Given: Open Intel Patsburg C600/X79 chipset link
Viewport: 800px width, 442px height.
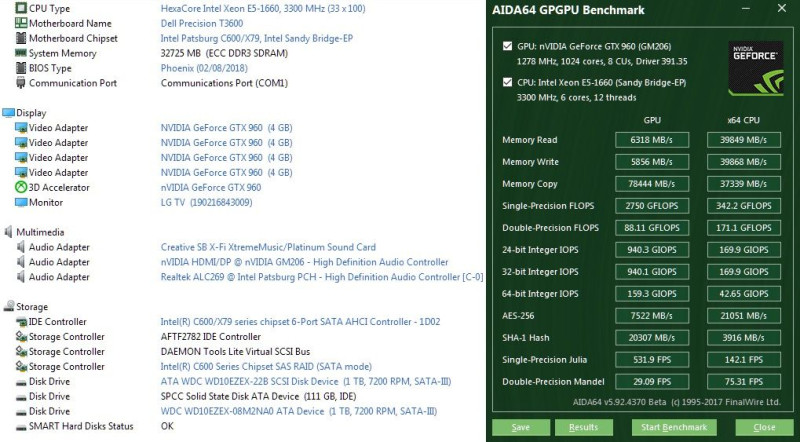Looking at the screenshot, I should pos(257,38).
